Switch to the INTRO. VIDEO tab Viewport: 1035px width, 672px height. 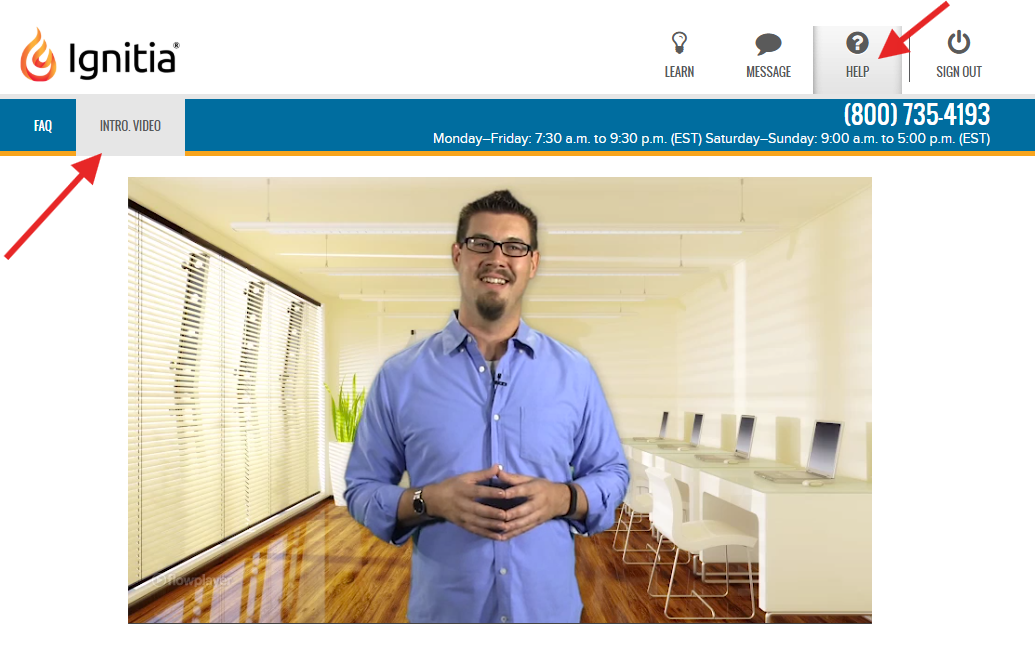click(x=131, y=125)
